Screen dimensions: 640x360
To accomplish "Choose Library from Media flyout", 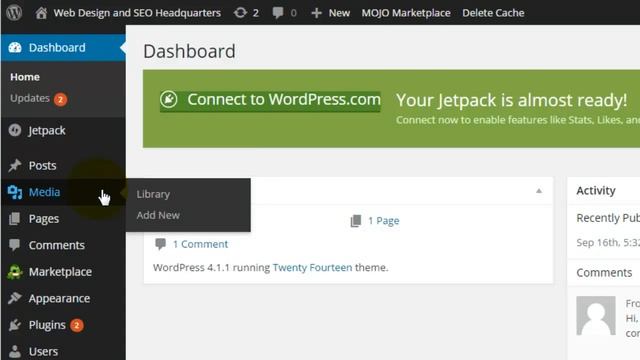I will [153, 194].
